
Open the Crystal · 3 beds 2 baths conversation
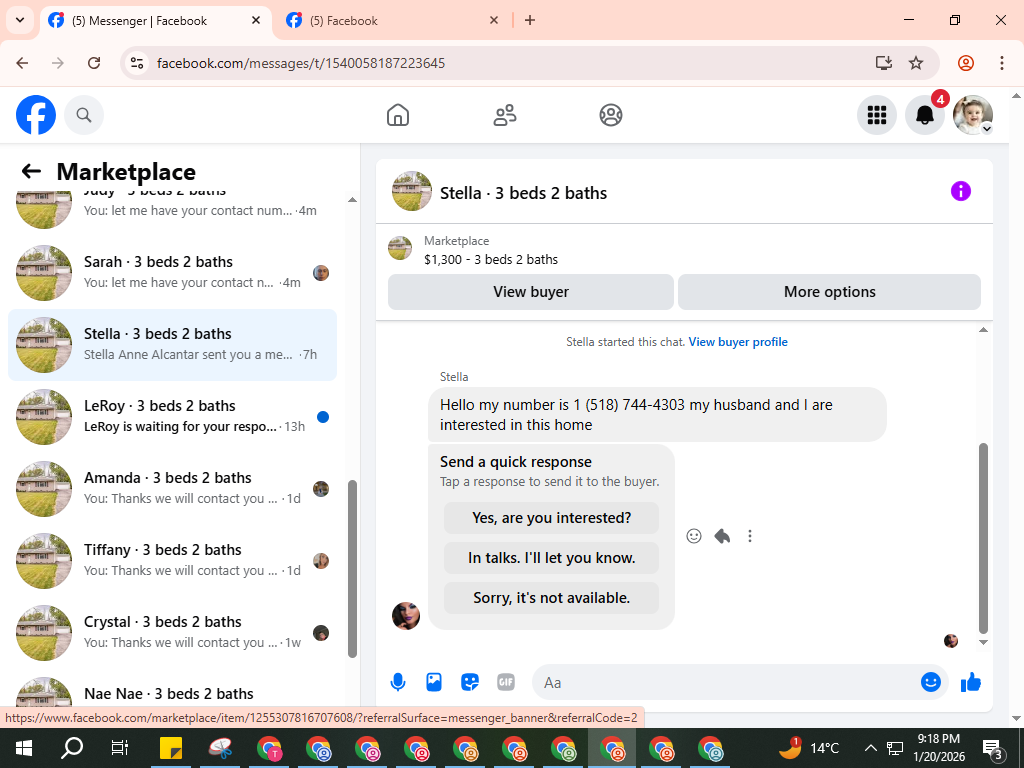(x=172, y=633)
